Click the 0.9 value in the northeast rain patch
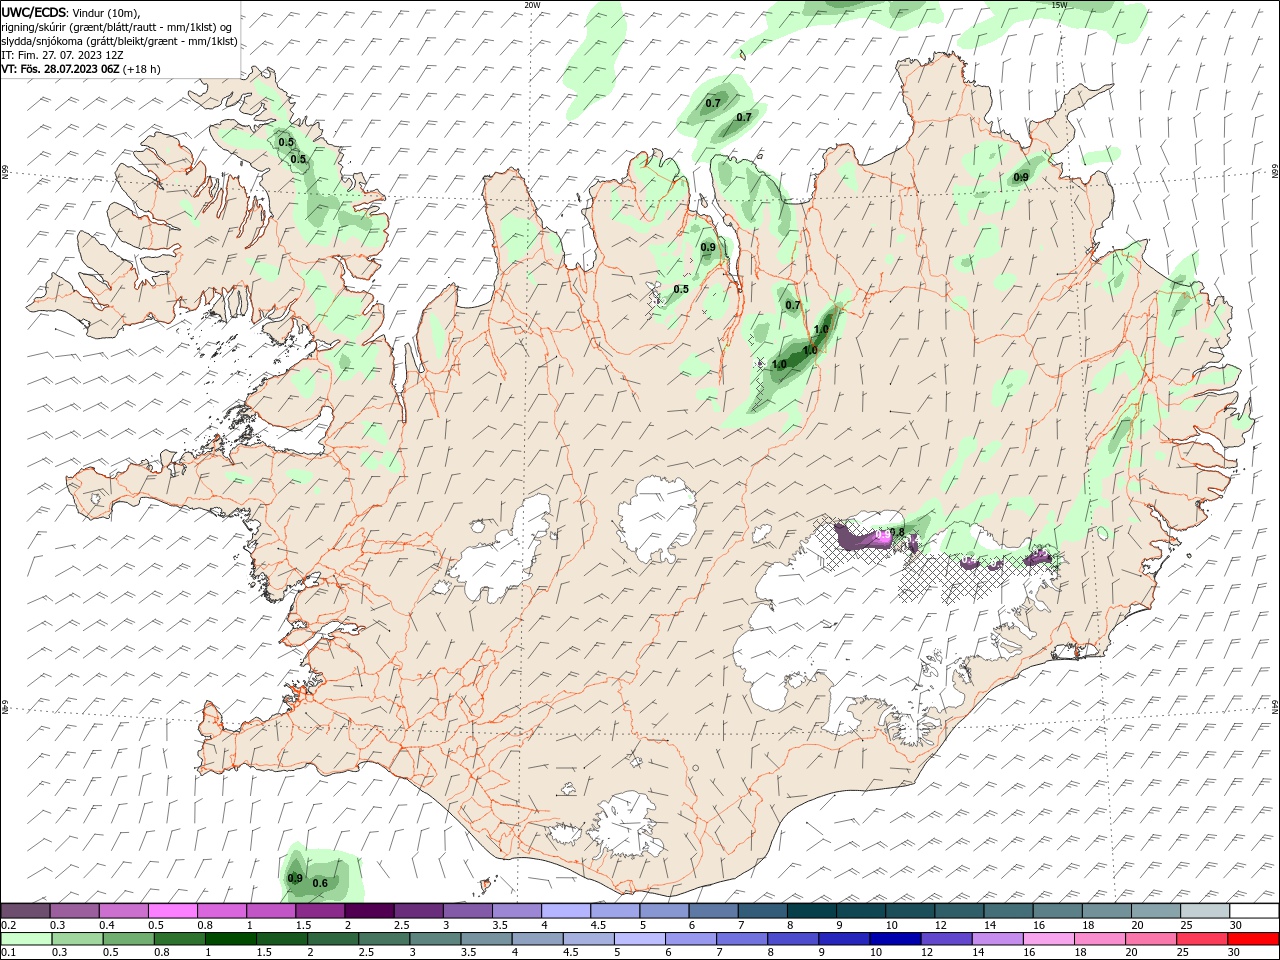The image size is (1280, 960). click(1021, 177)
